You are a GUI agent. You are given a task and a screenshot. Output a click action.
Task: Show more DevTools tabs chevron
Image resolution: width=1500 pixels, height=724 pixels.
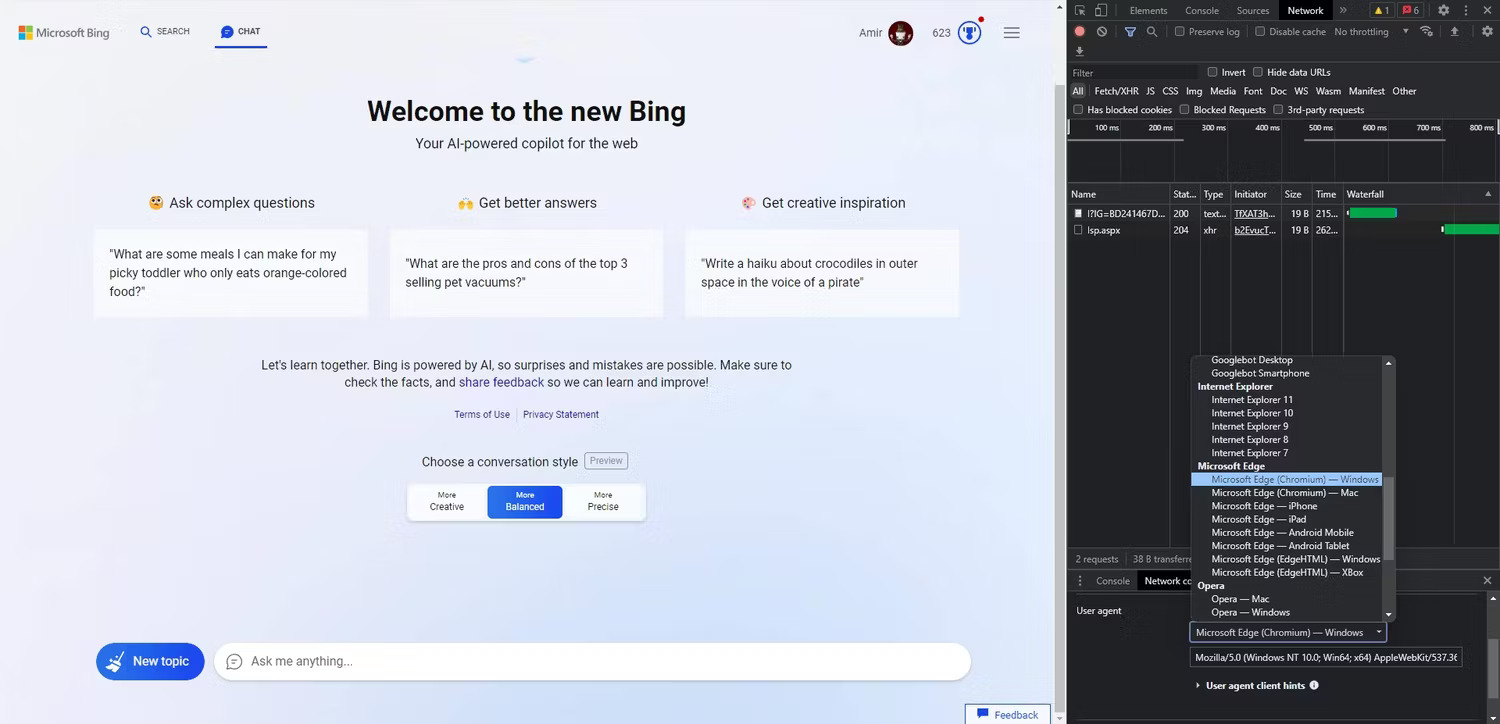(1343, 10)
